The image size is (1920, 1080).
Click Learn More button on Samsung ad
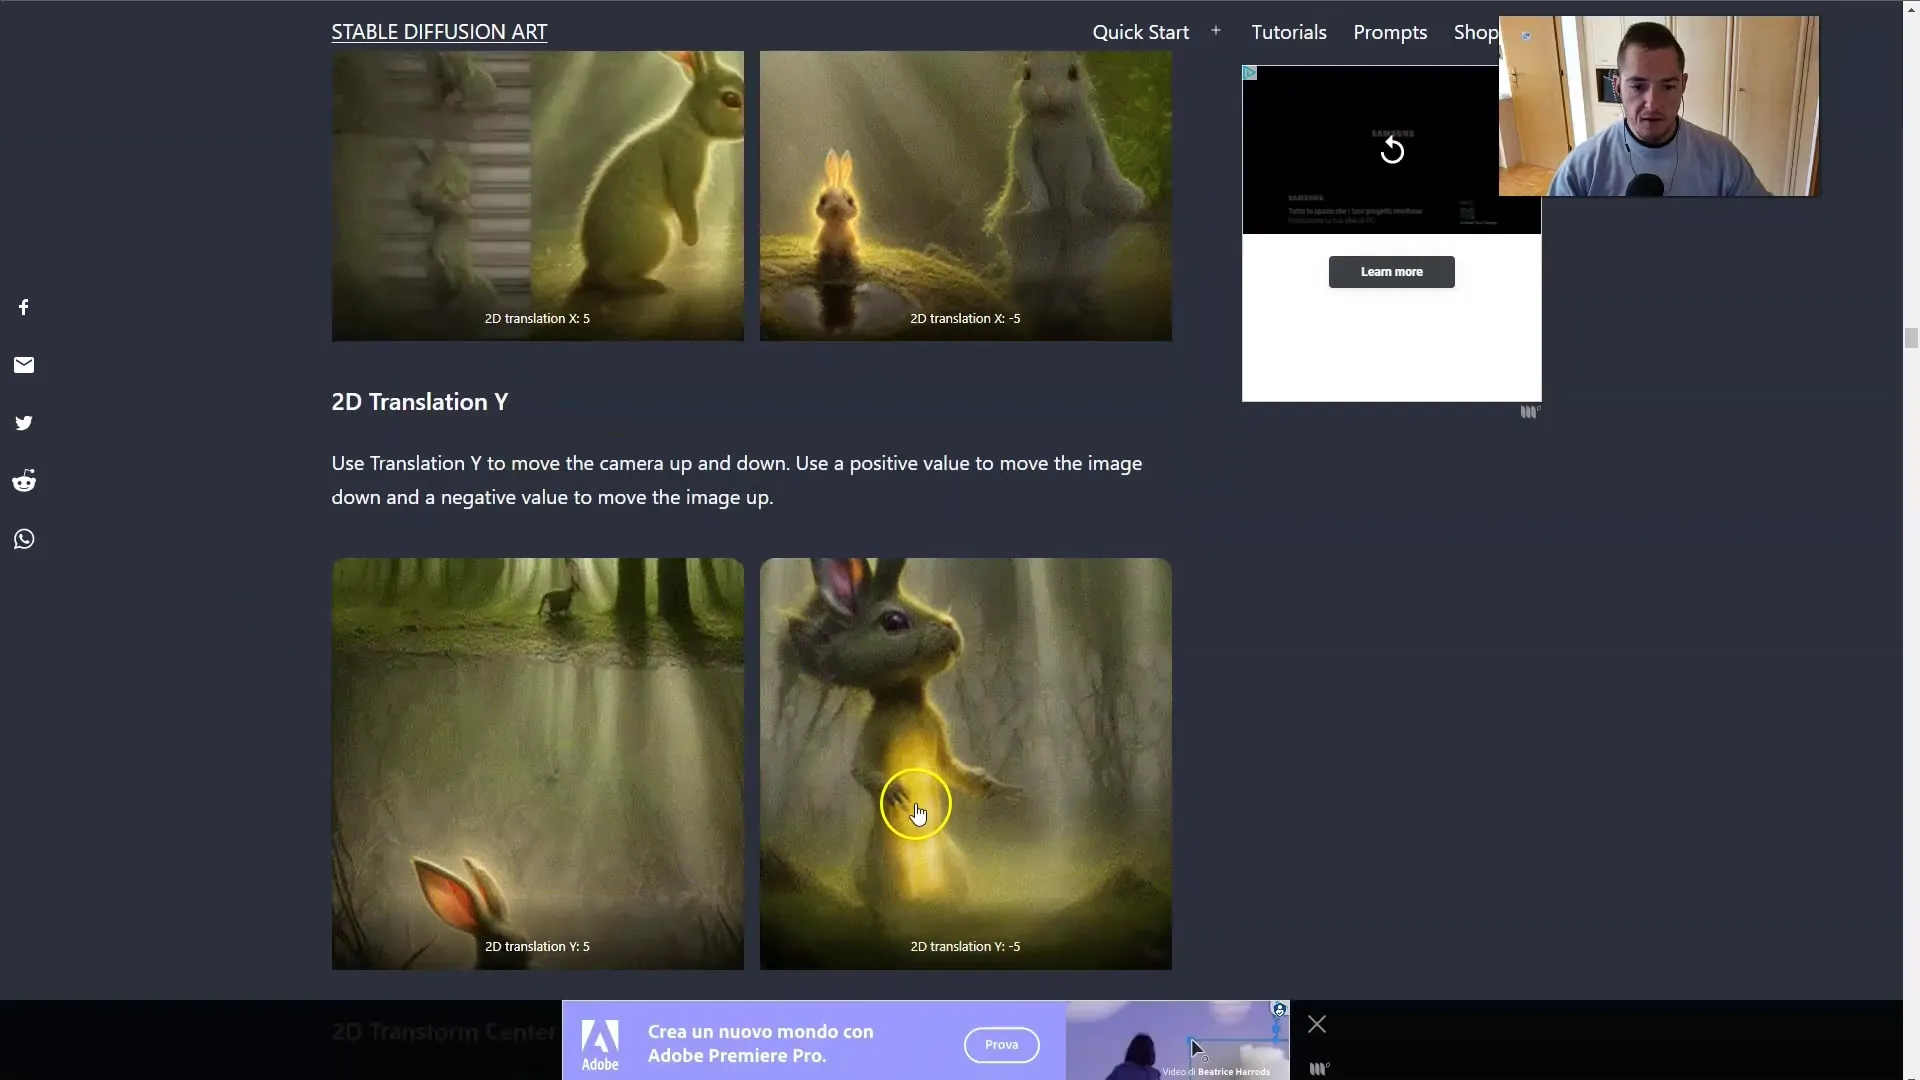(1391, 272)
